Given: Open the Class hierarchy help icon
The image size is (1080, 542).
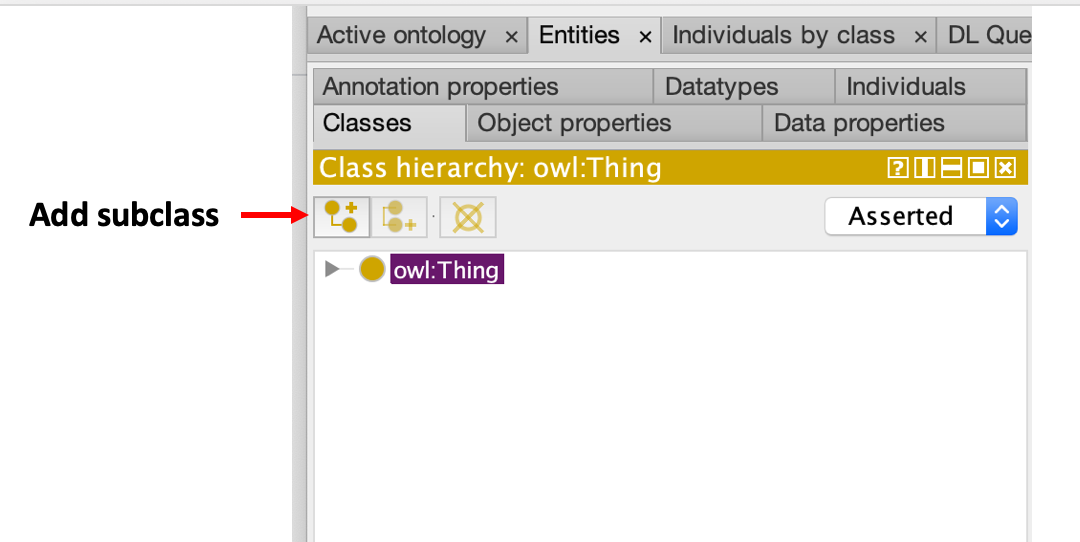Looking at the screenshot, I should pyautogui.click(x=896, y=167).
